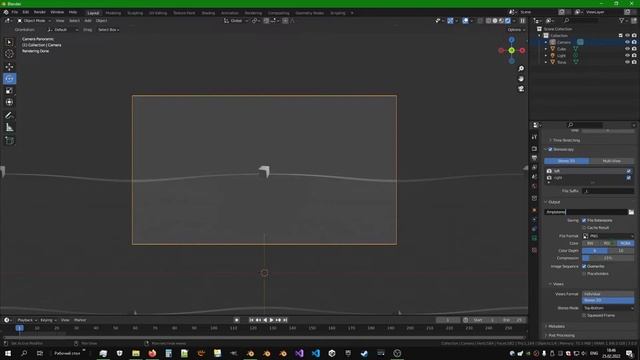Open the Object Data properties tab icon

tap(534, 238)
